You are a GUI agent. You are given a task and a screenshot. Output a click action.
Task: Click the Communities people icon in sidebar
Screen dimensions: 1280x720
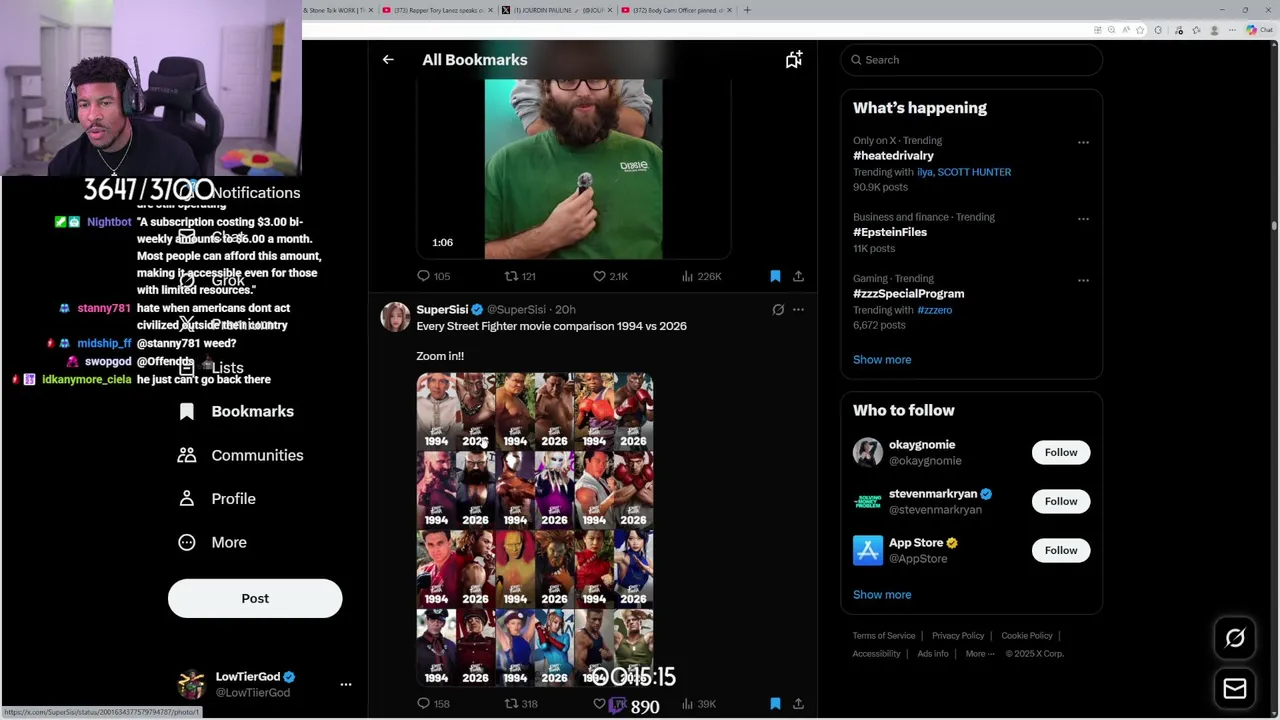187,455
